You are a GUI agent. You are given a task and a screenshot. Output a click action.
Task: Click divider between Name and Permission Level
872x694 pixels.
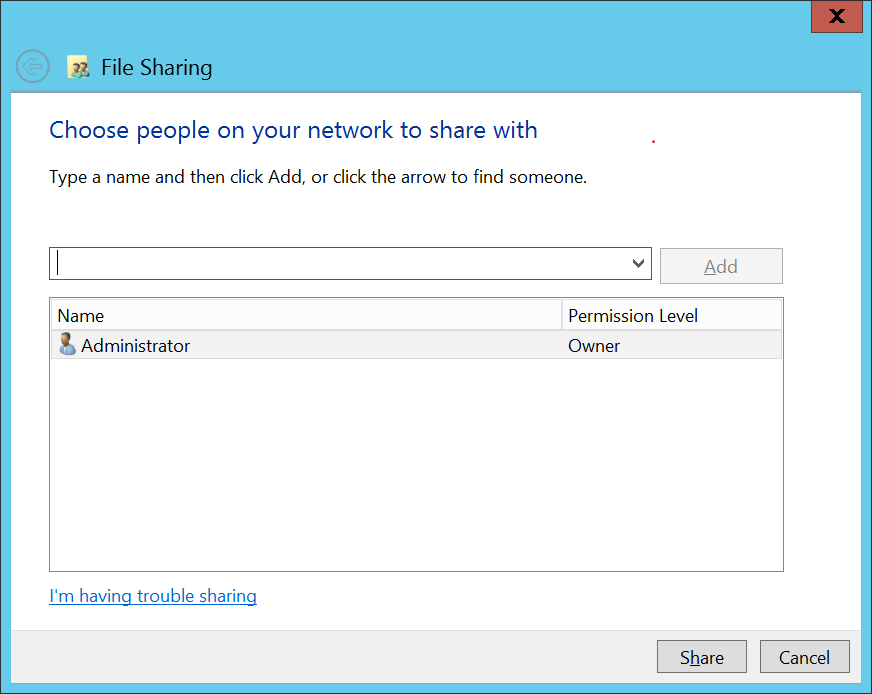pyautogui.click(x=562, y=316)
